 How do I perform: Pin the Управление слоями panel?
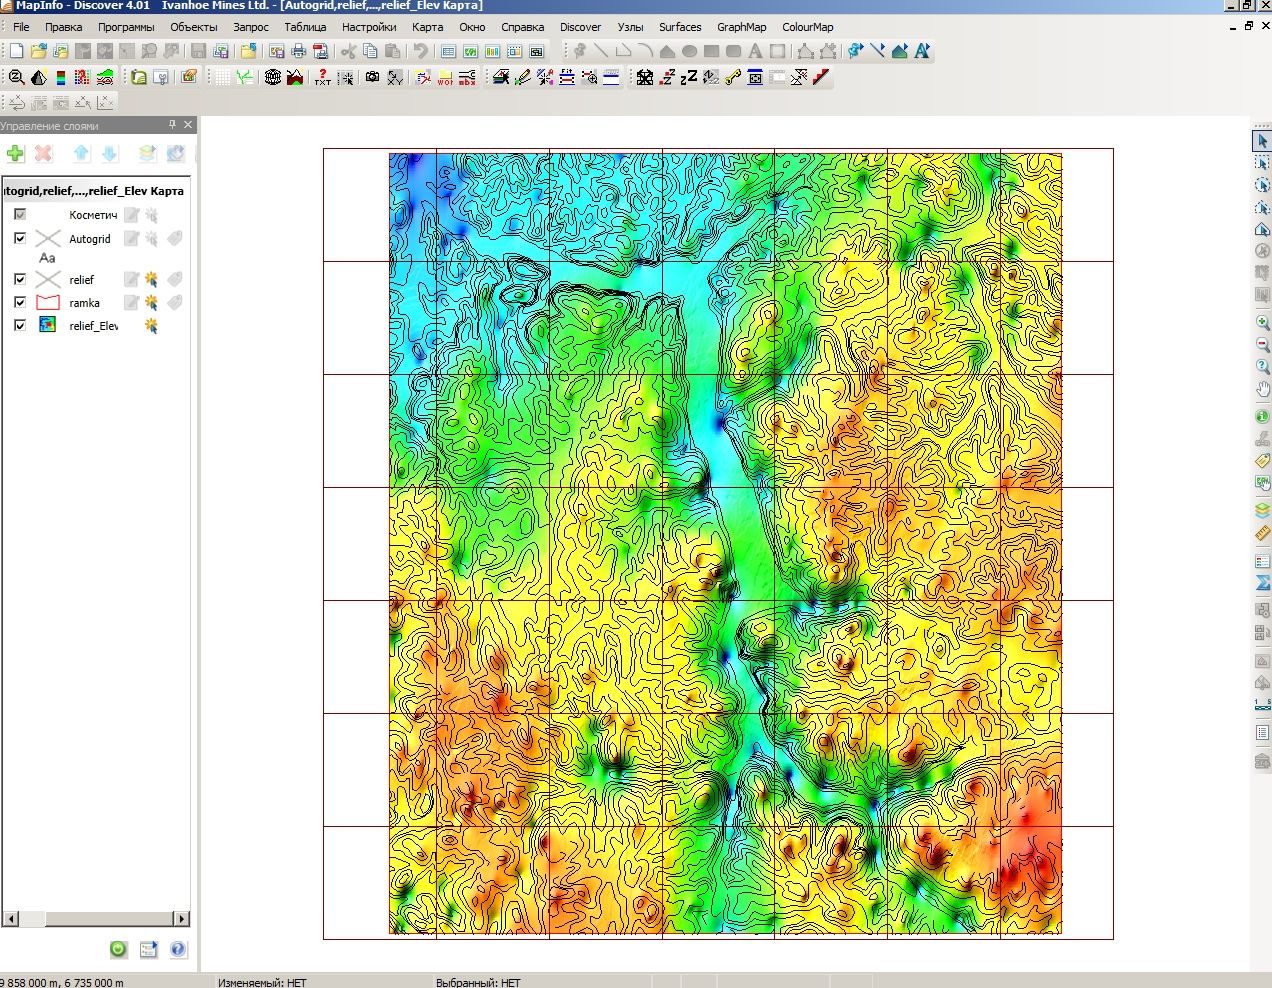(x=172, y=125)
